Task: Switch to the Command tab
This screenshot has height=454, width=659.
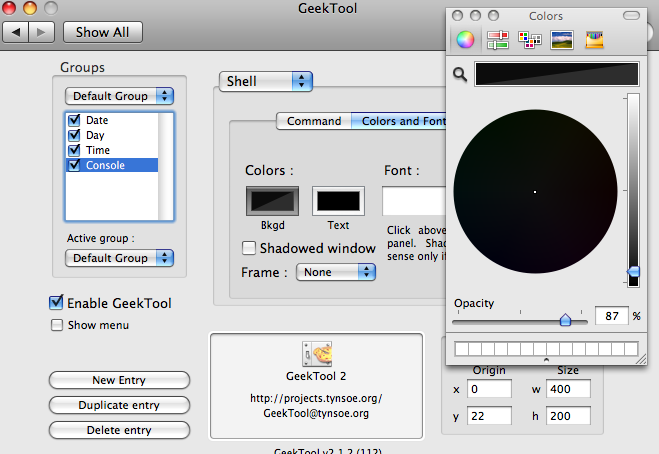Action: tap(314, 121)
